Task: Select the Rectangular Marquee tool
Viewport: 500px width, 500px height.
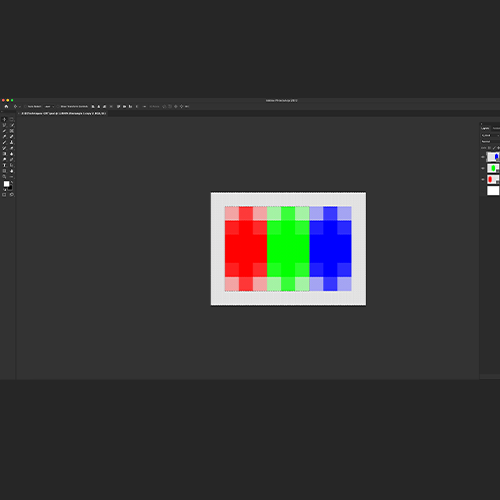Action: pyautogui.click(x=12, y=119)
